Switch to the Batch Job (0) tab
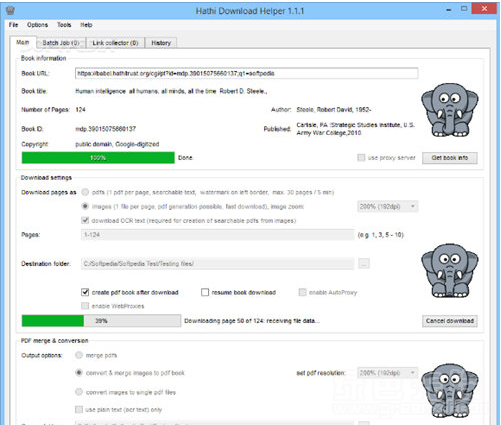The height and width of the screenshot is (425, 501). point(61,43)
